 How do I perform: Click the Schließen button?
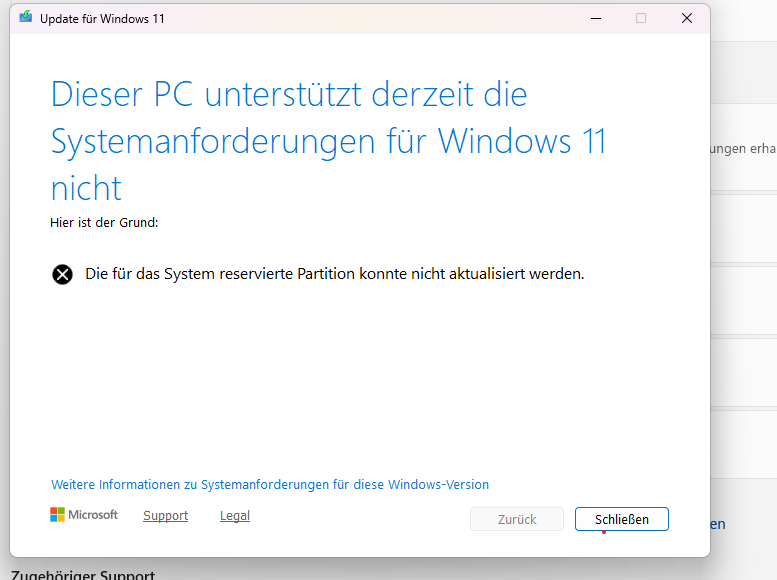[621, 519]
